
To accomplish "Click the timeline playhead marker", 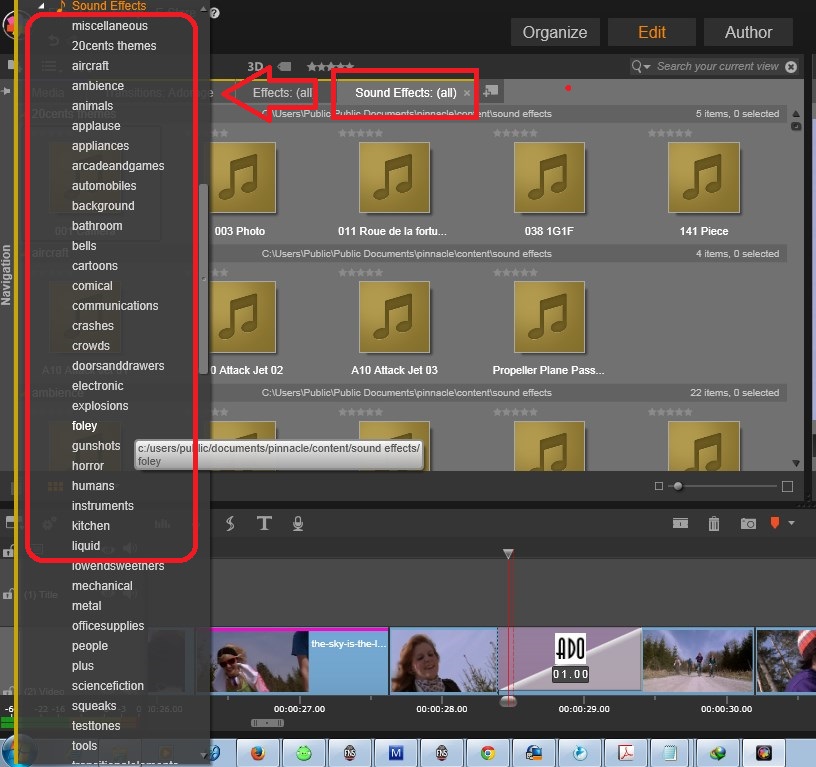I will (508, 554).
